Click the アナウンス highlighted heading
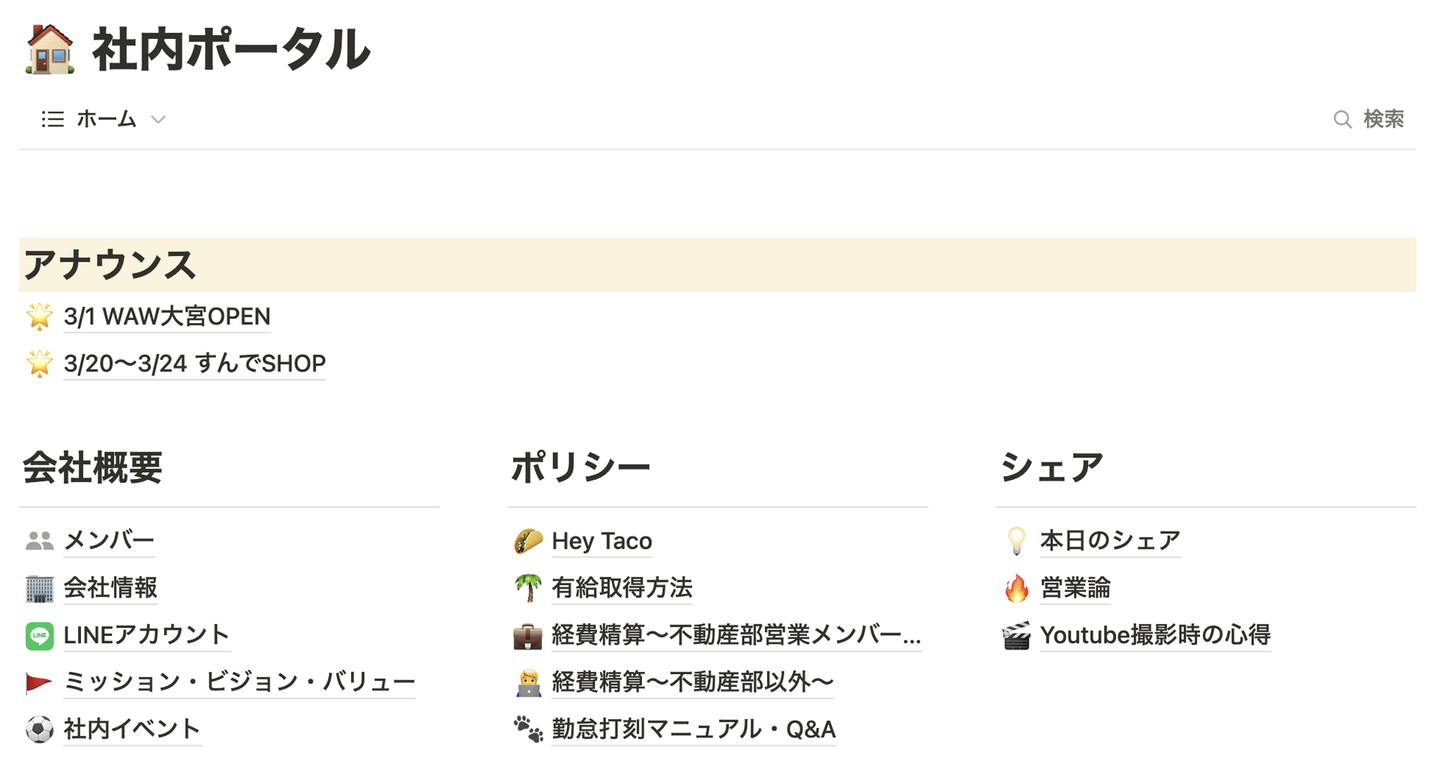Image resolution: width=1440 pixels, height=758 pixels. (x=110, y=265)
